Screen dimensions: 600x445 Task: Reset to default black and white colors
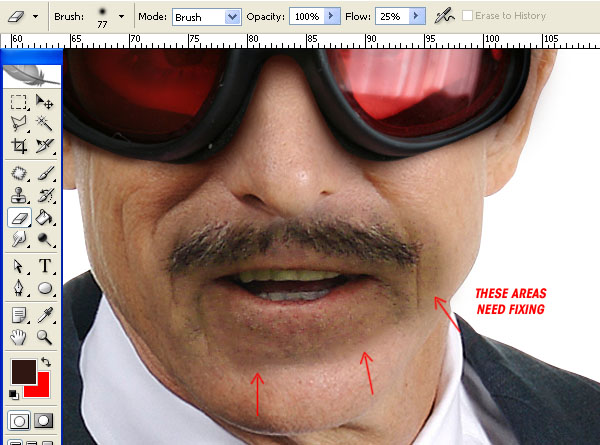(14, 394)
